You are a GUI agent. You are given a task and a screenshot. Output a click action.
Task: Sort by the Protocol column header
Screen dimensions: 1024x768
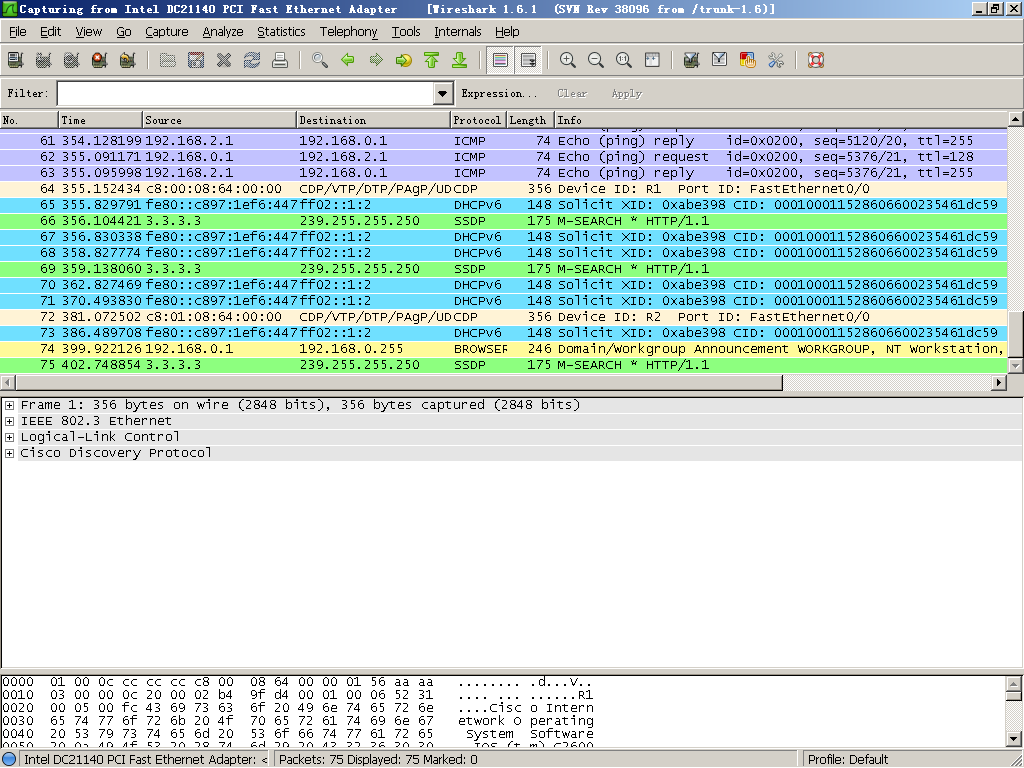pyautogui.click(x=478, y=120)
